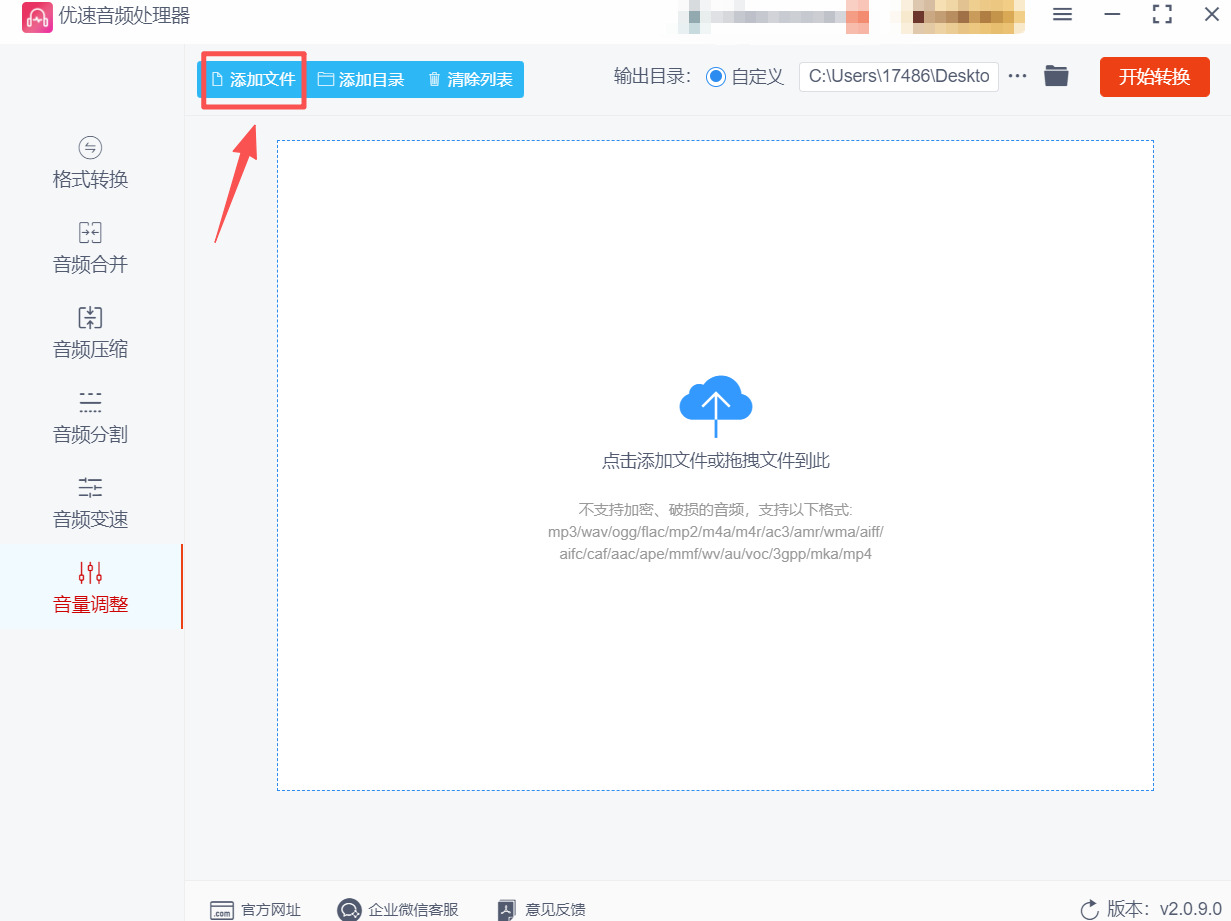Click the 添加文件 button
1231x921 pixels.
coord(253,79)
